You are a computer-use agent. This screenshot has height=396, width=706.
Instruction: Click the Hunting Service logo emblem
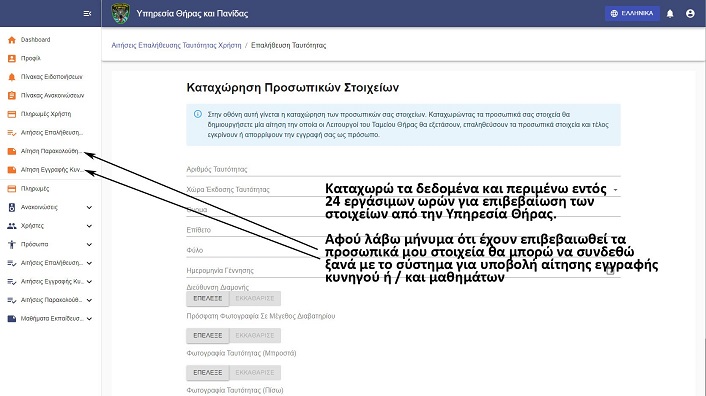[120, 14]
